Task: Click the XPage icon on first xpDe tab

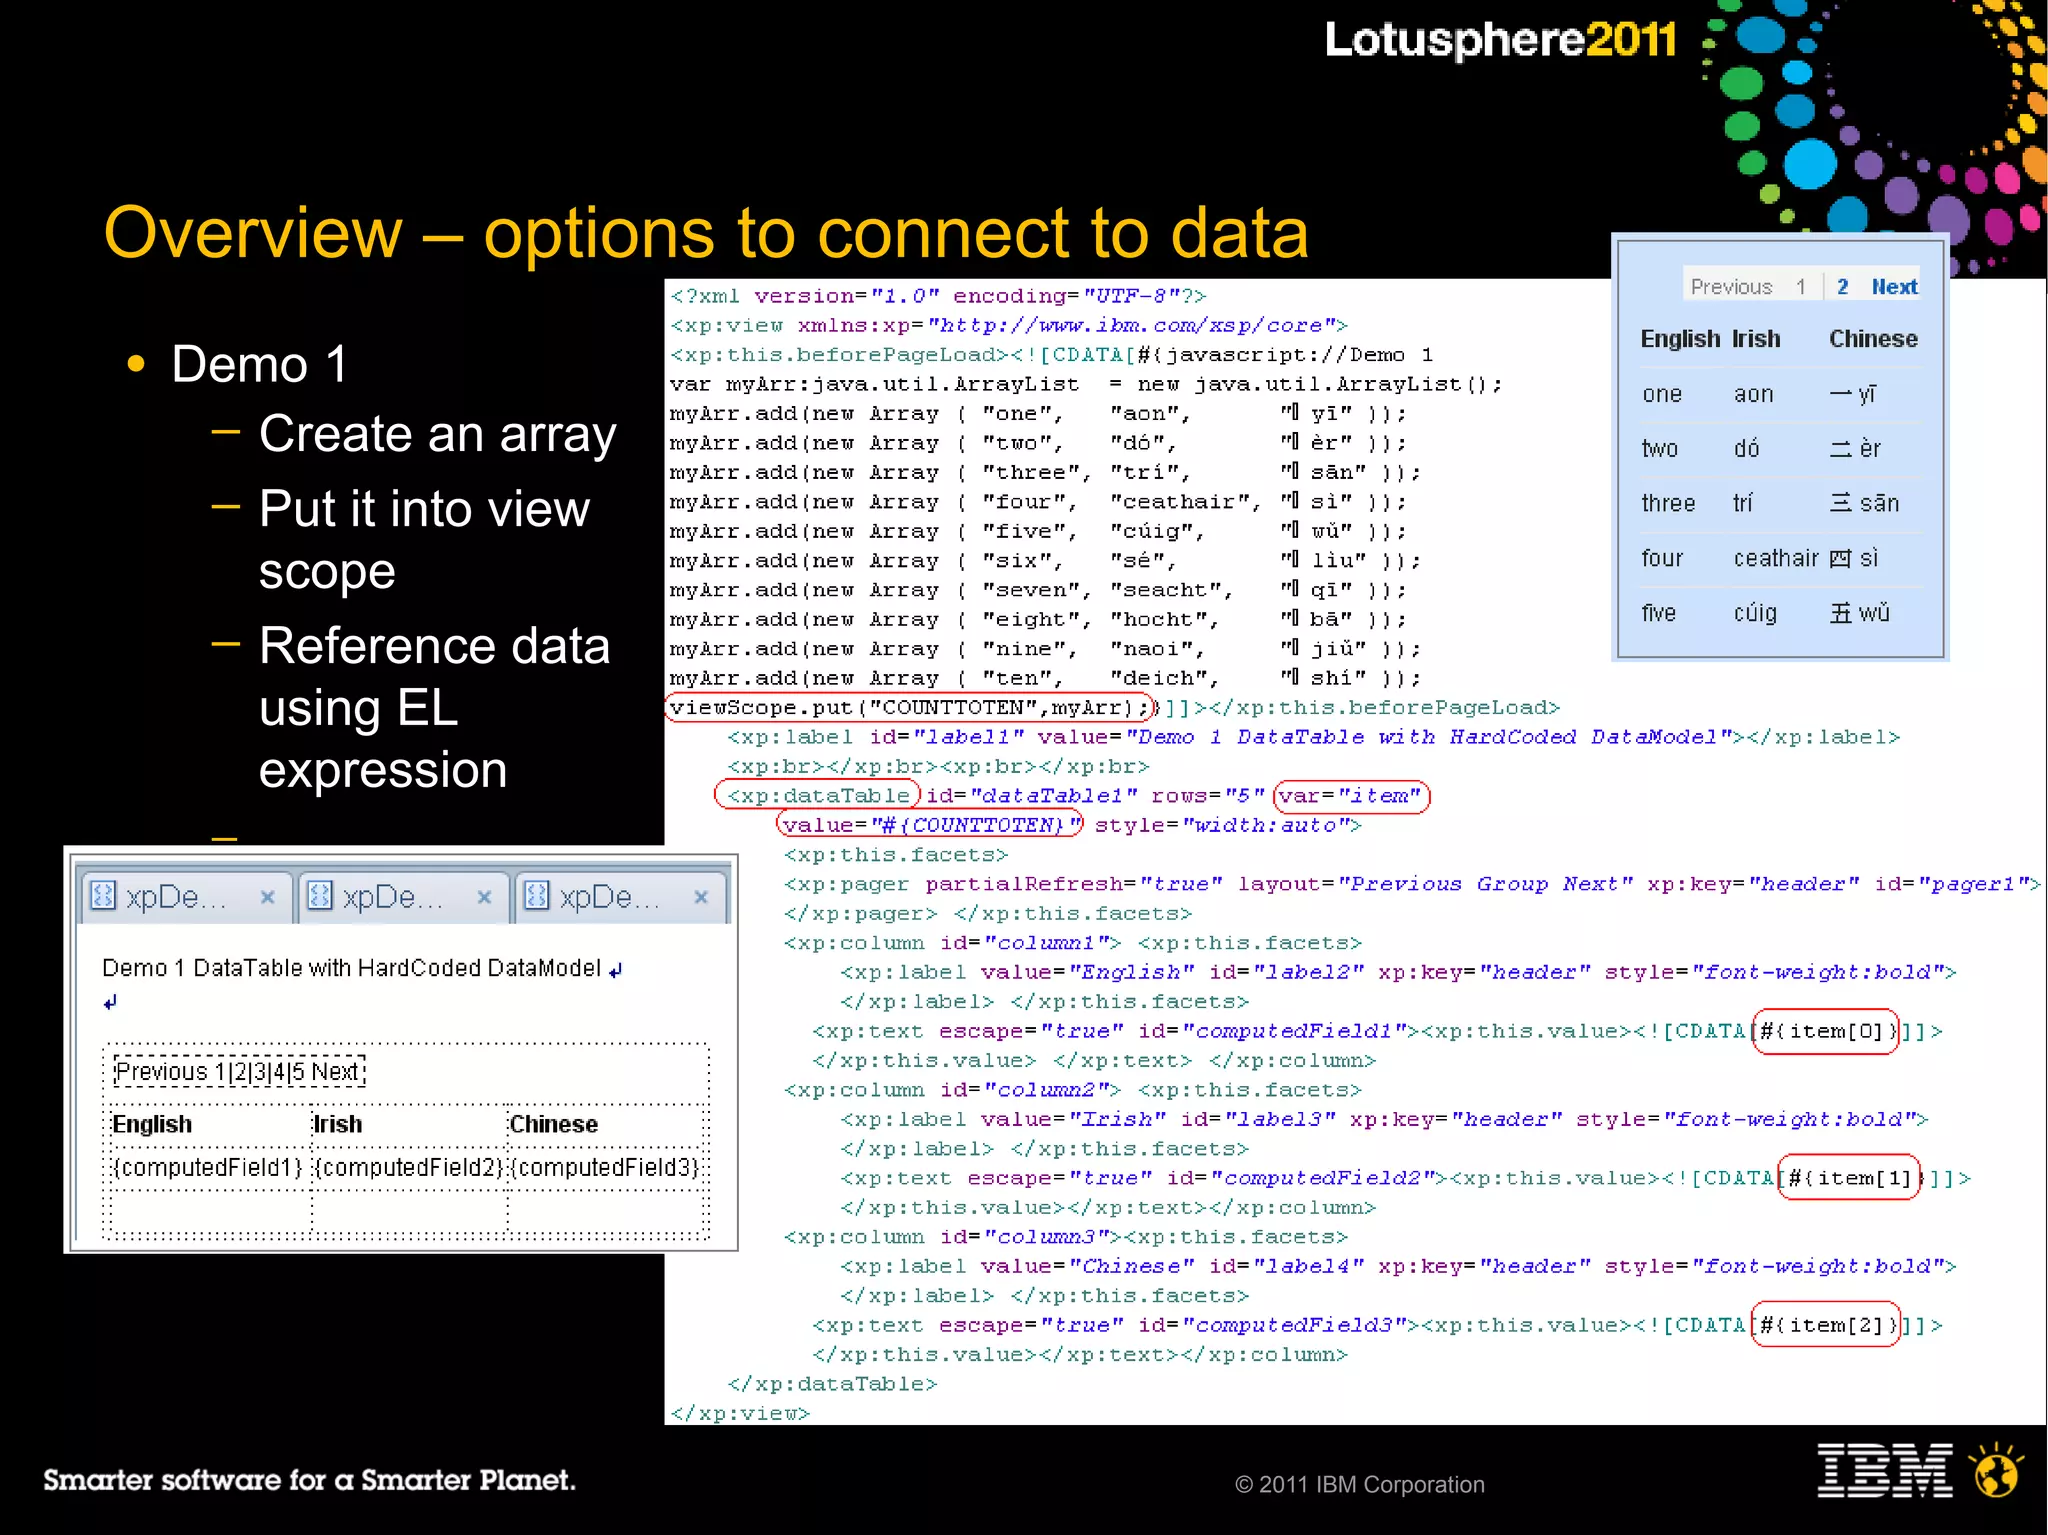Action: click(103, 895)
